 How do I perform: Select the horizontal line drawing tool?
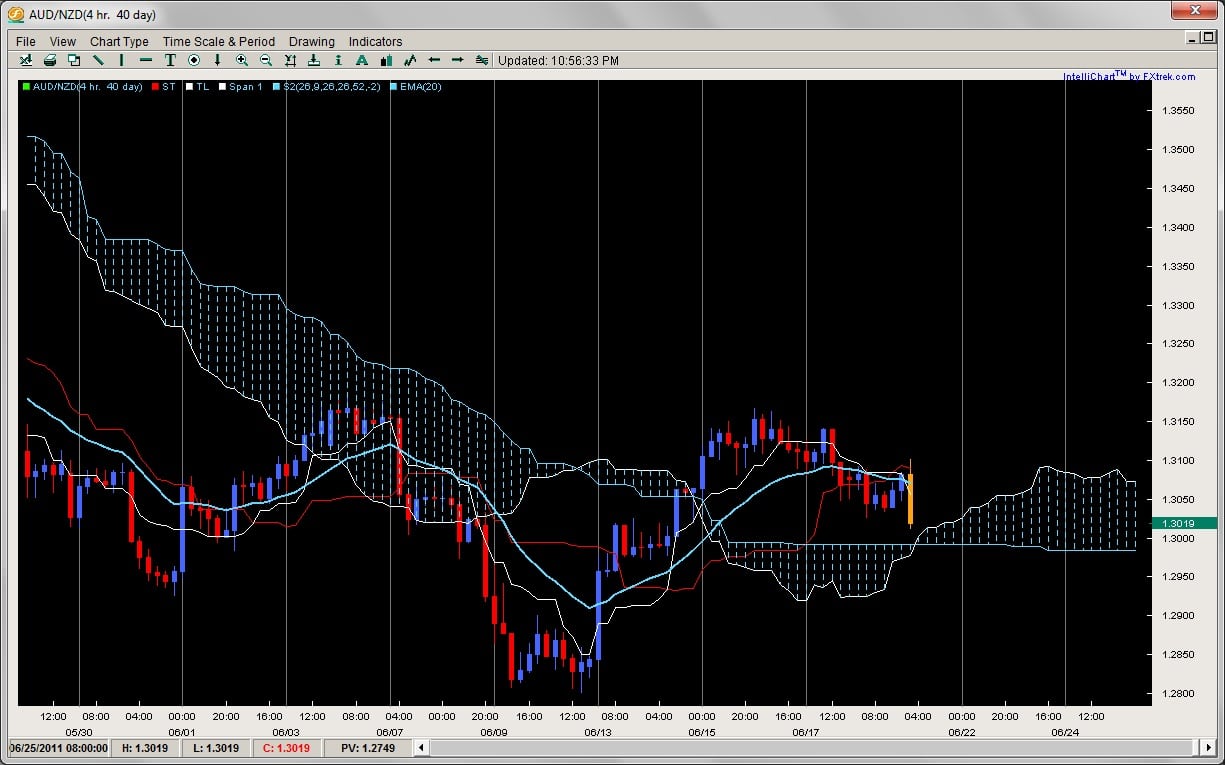[146, 60]
